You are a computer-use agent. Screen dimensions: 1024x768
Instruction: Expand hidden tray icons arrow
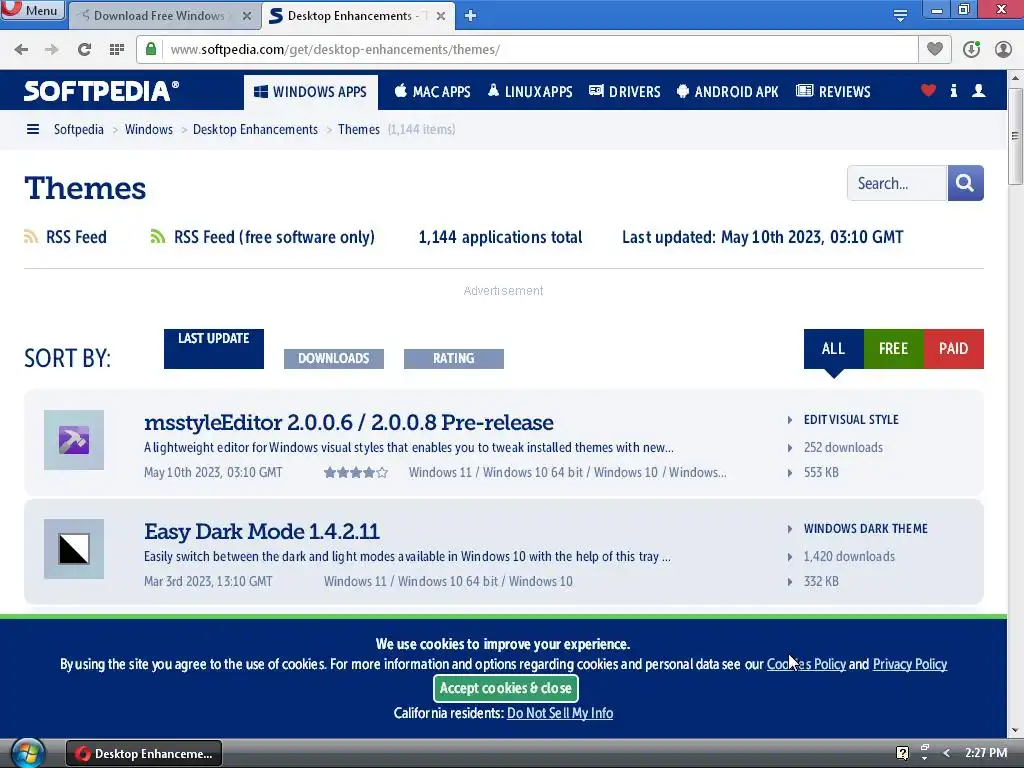tap(946, 753)
